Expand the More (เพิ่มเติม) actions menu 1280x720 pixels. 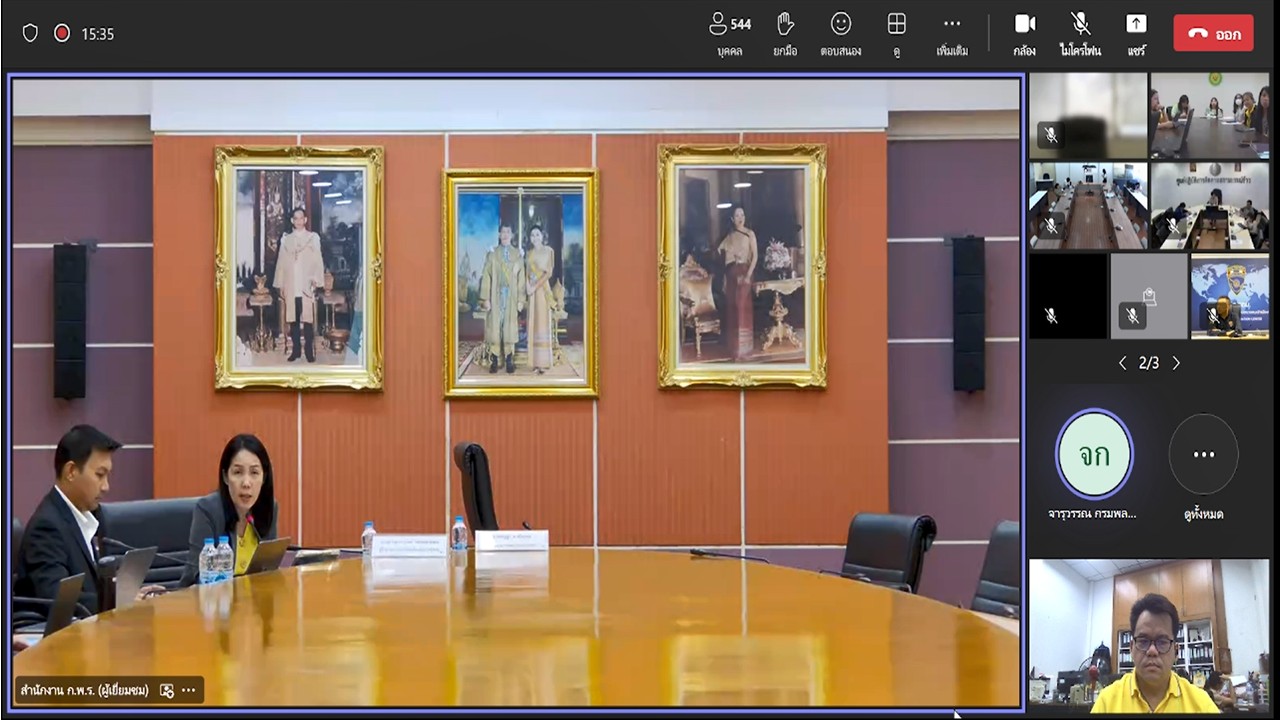point(952,33)
